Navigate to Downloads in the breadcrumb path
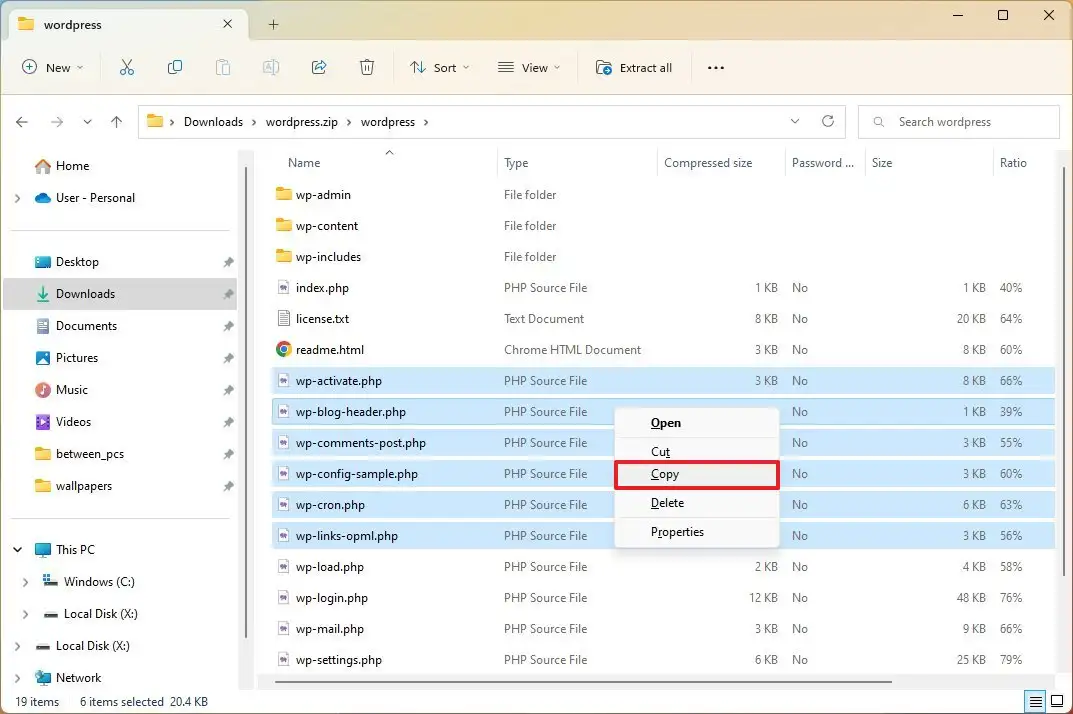The width and height of the screenshot is (1073, 714). pyautogui.click(x=213, y=121)
